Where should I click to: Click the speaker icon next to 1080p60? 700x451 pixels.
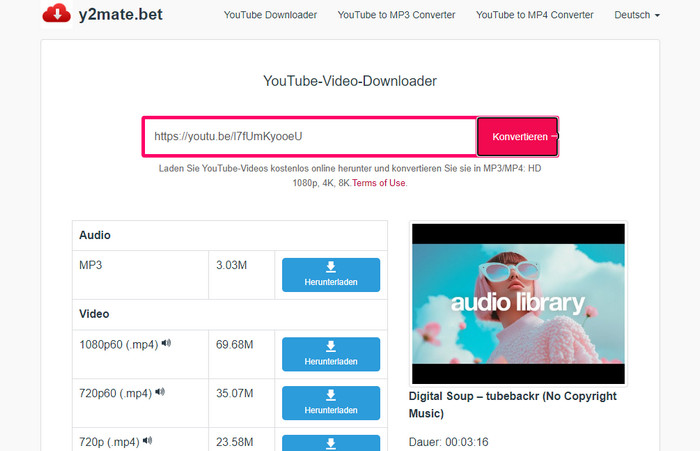166,344
